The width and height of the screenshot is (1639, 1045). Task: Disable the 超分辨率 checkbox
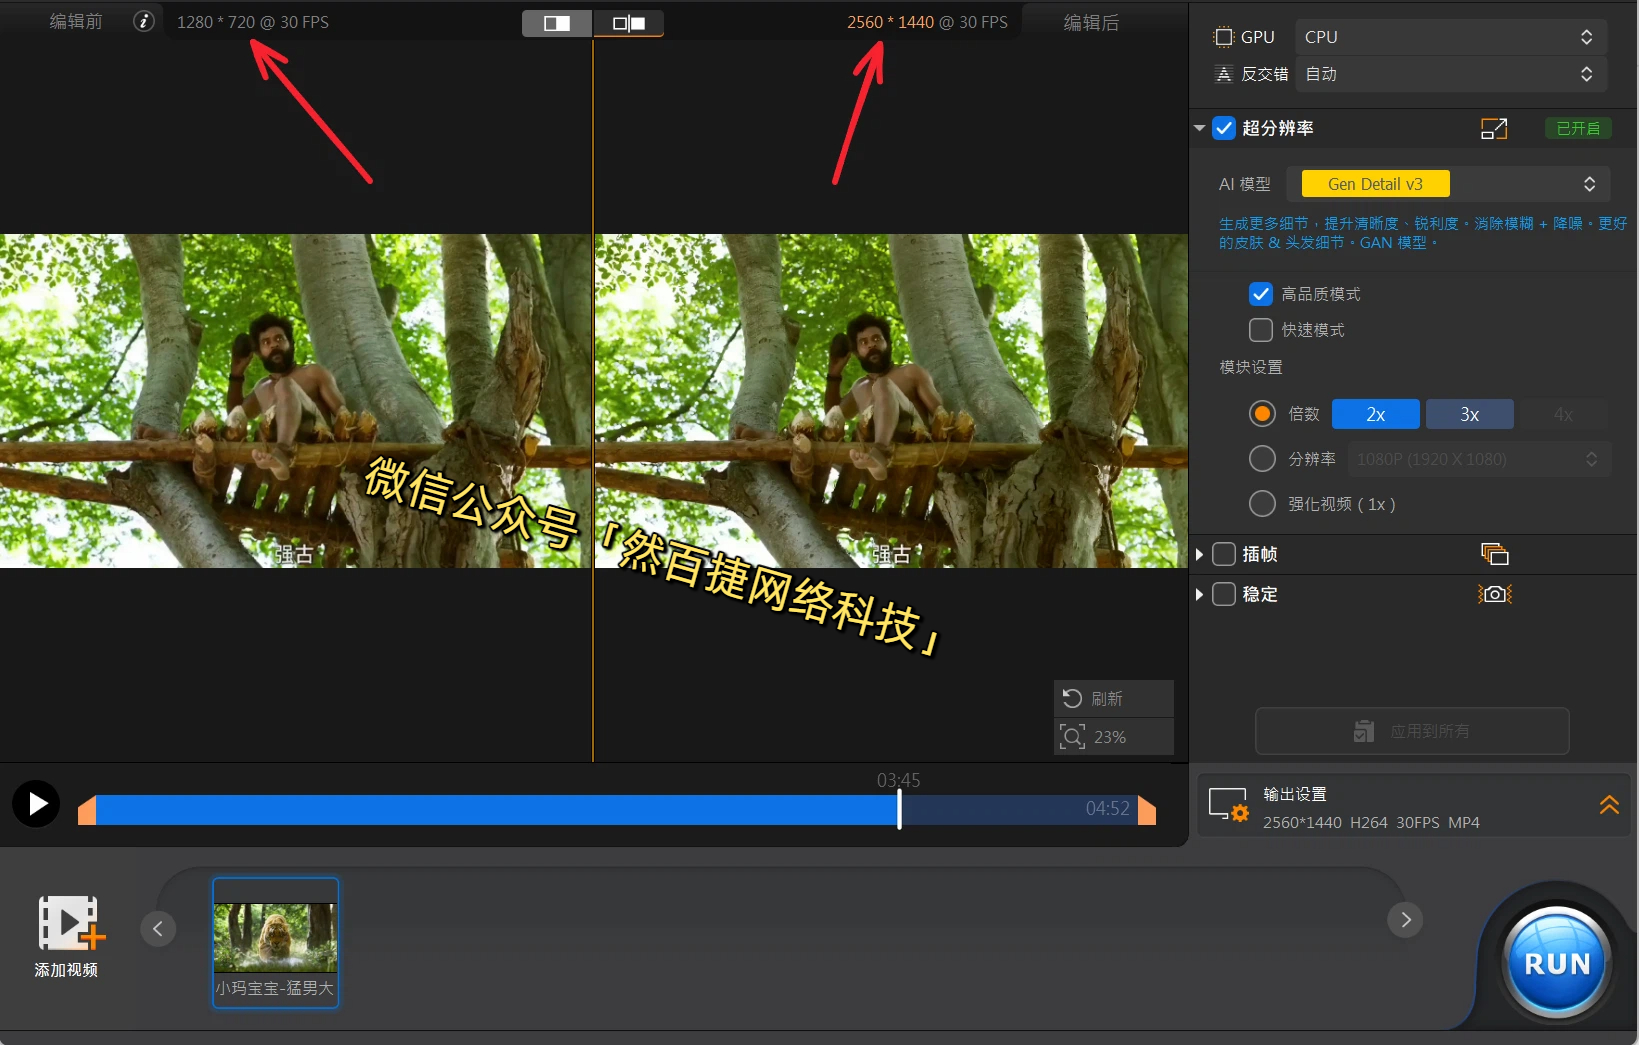click(1224, 128)
